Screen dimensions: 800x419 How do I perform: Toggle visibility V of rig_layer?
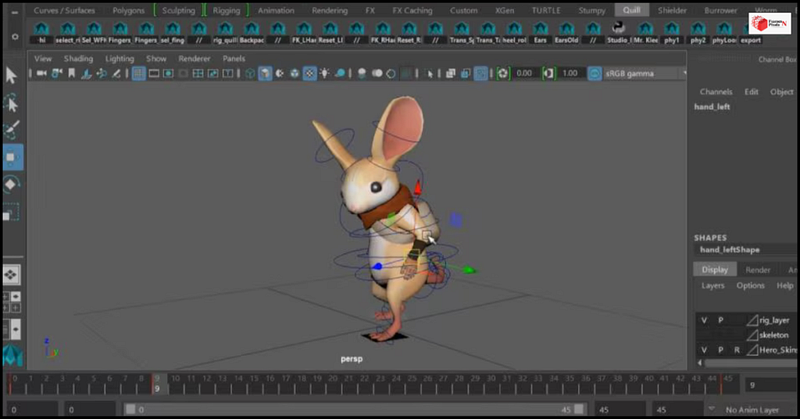[x=704, y=320]
